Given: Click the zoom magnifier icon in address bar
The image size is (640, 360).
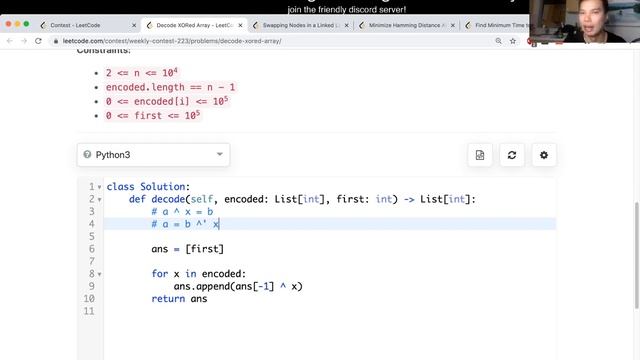Looking at the screenshot, I should coord(498,41).
